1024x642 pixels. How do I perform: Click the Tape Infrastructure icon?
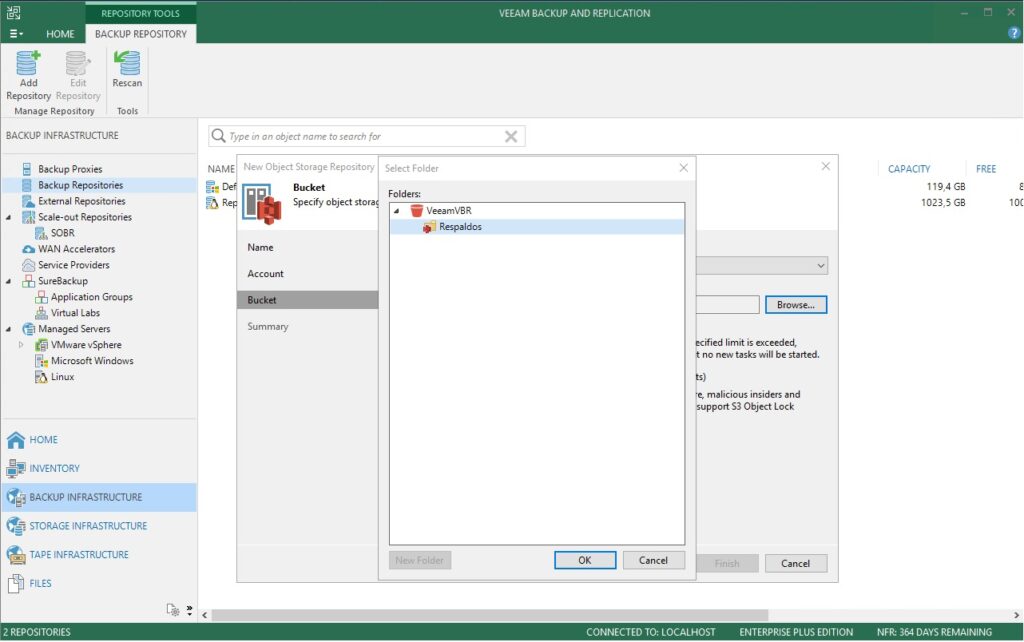tap(16, 554)
